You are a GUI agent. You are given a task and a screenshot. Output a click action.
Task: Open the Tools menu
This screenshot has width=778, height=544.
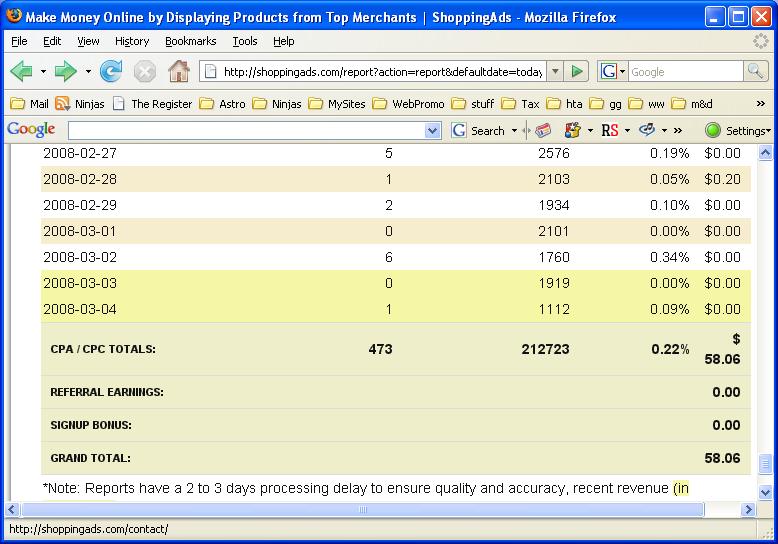(245, 41)
